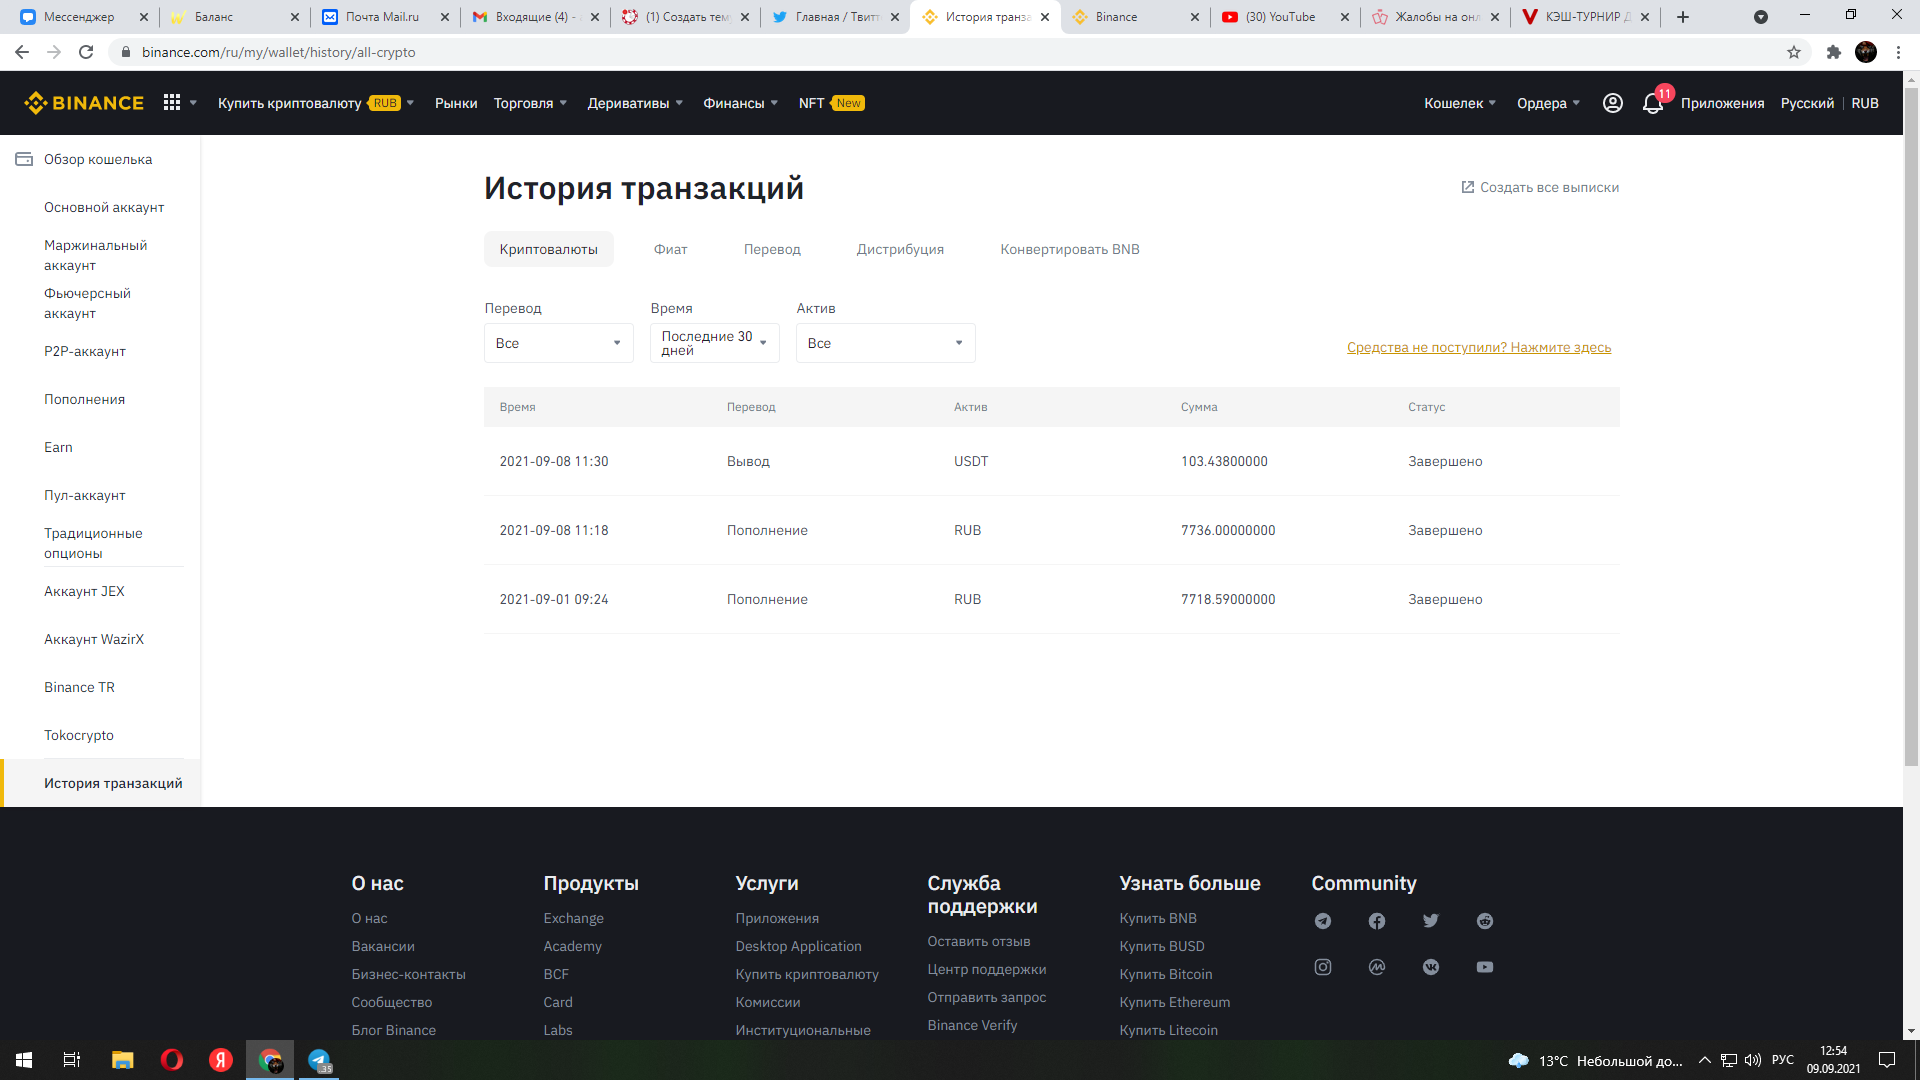This screenshot has width=1920, height=1080.
Task: Expand the Деривативы menu
Action: 635,103
